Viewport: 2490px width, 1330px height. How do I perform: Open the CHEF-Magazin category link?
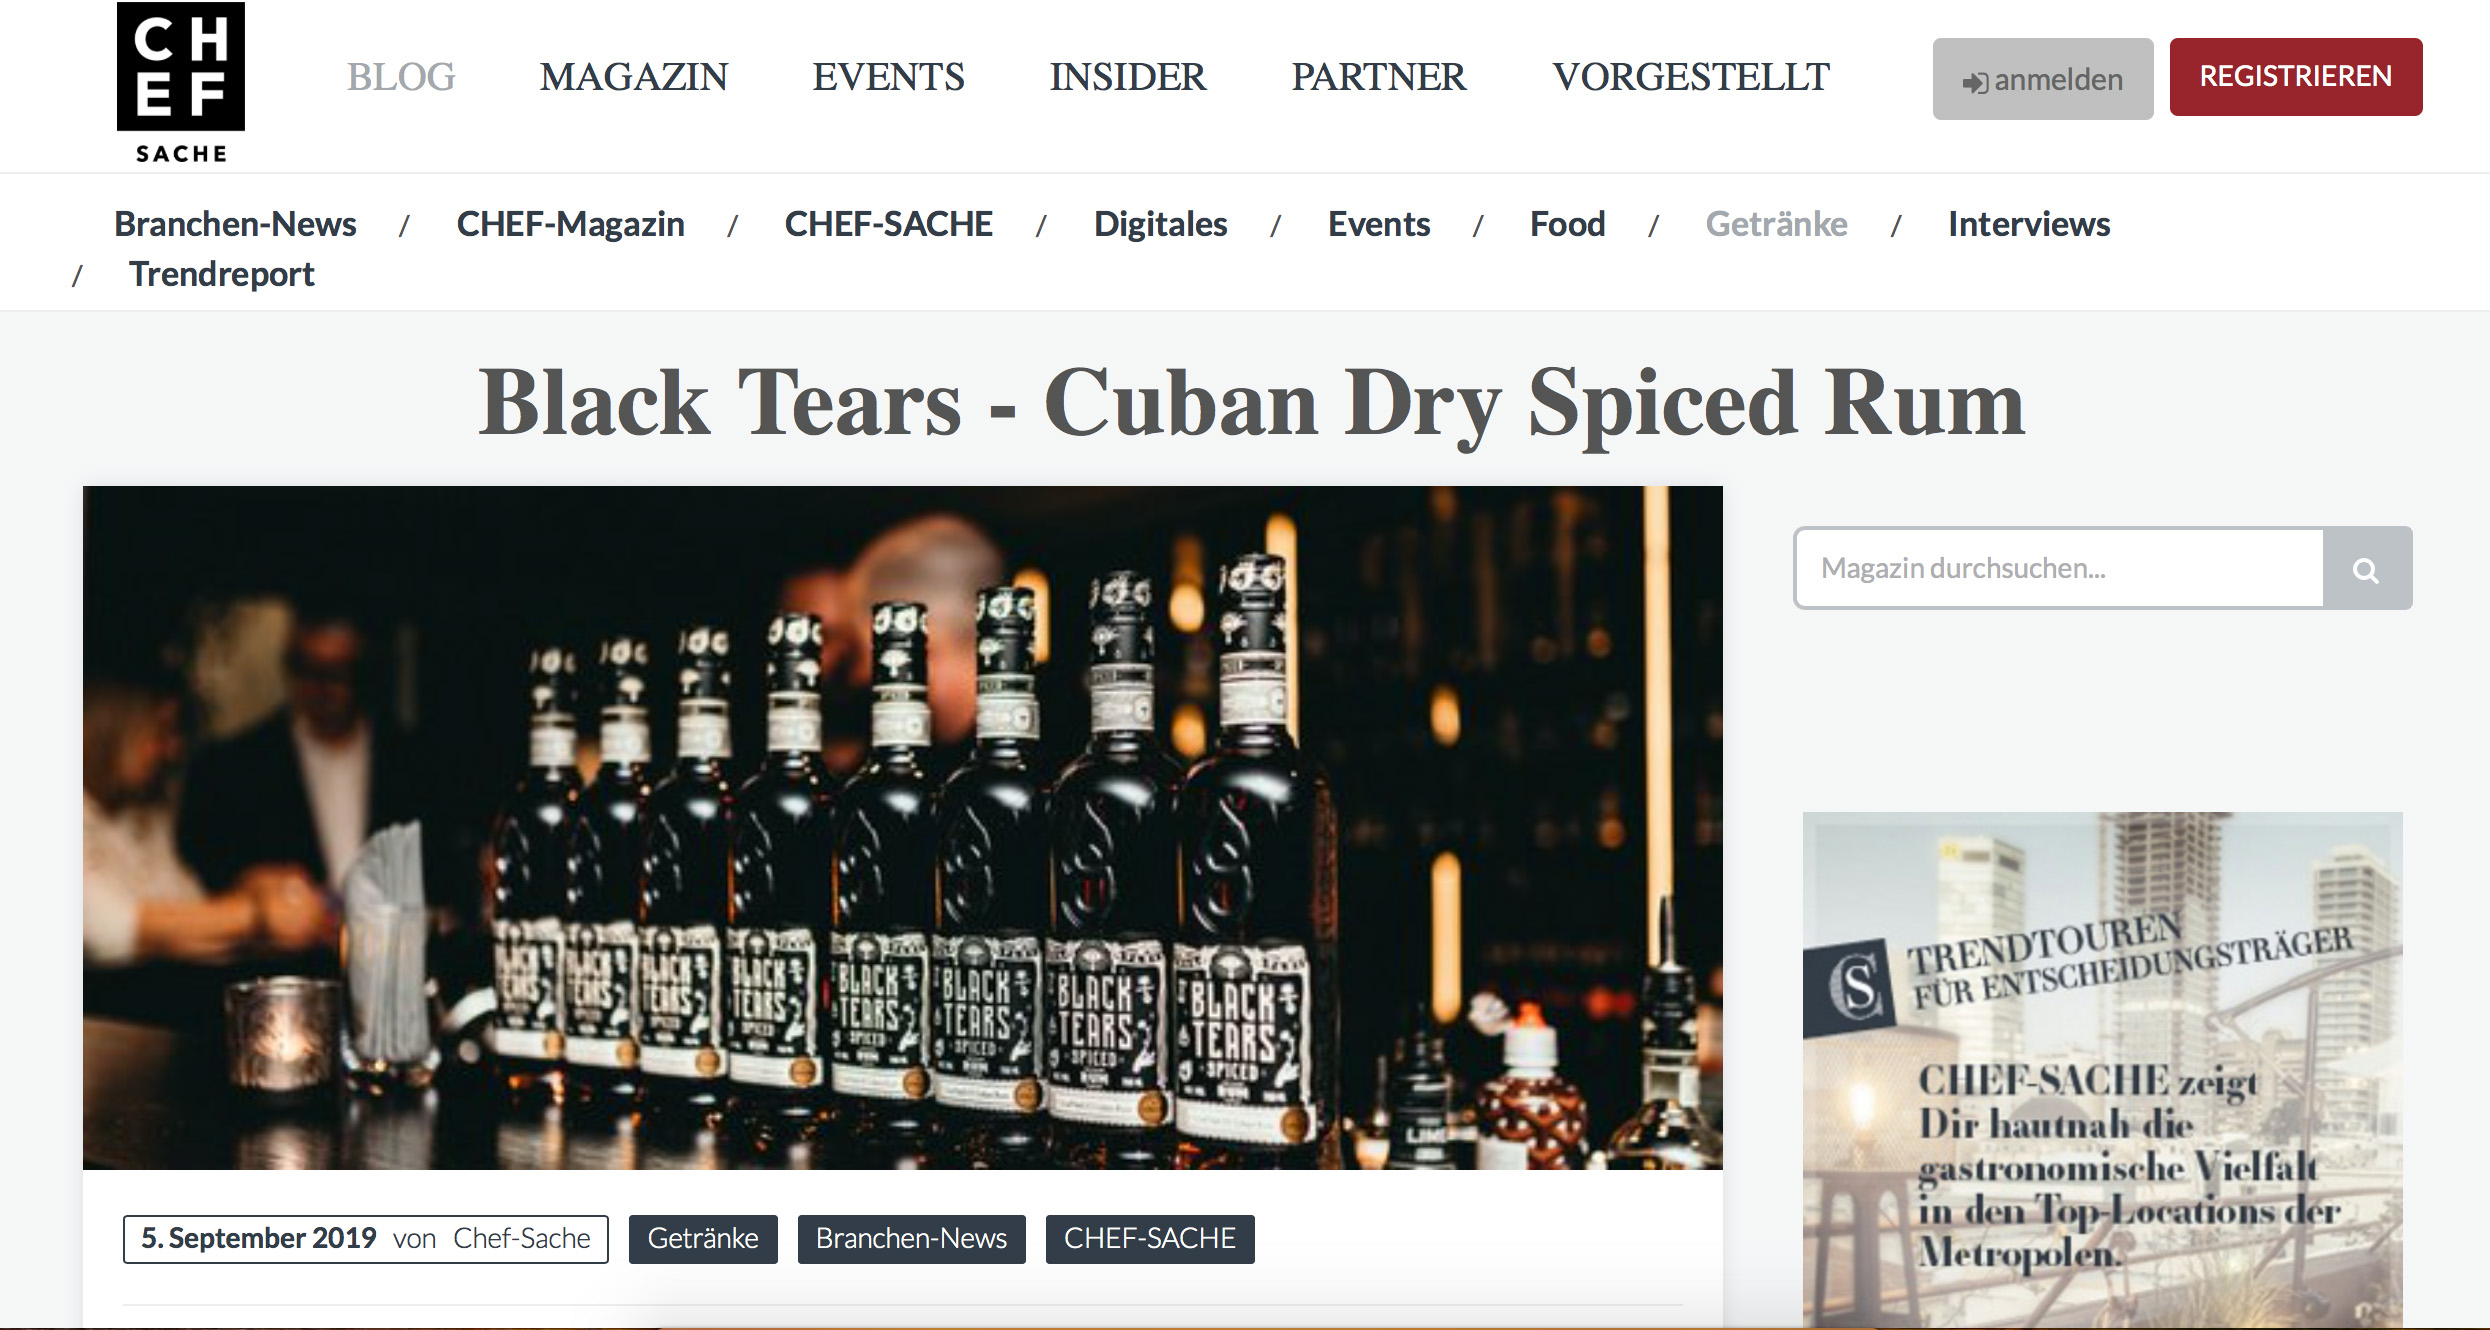pyautogui.click(x=570, y=224)
